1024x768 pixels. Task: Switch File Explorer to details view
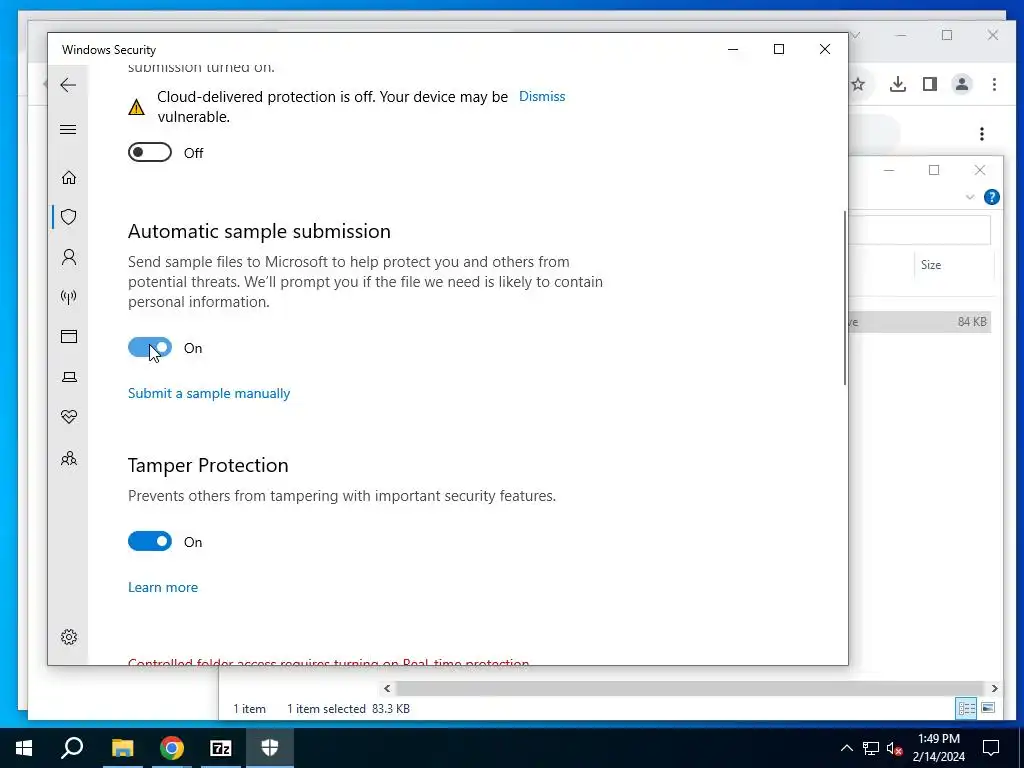pos(966,708)
